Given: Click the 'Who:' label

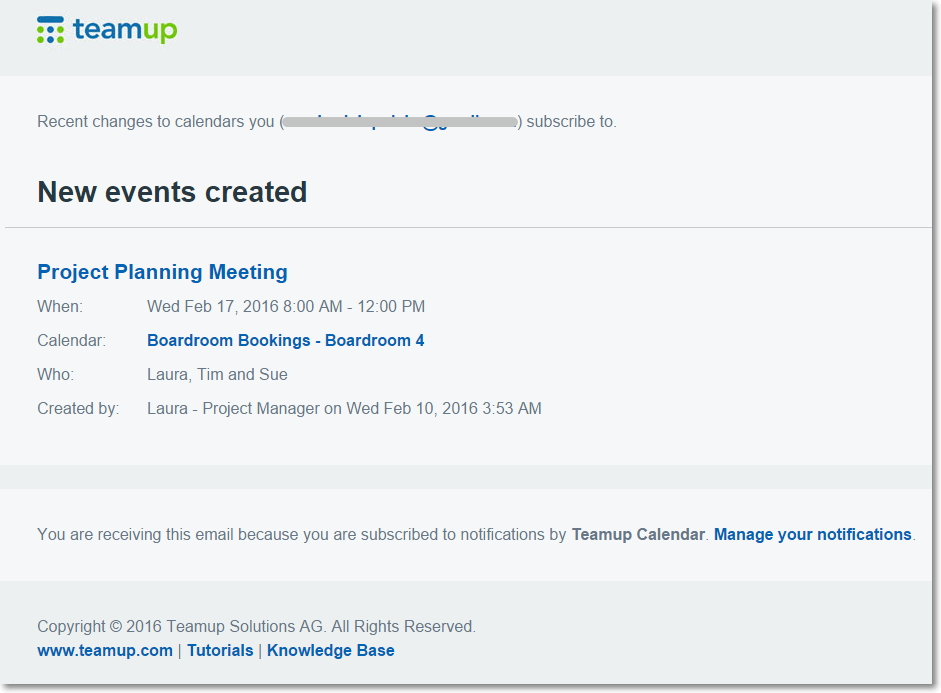Looking at the screenshot, I should point(55,374).
